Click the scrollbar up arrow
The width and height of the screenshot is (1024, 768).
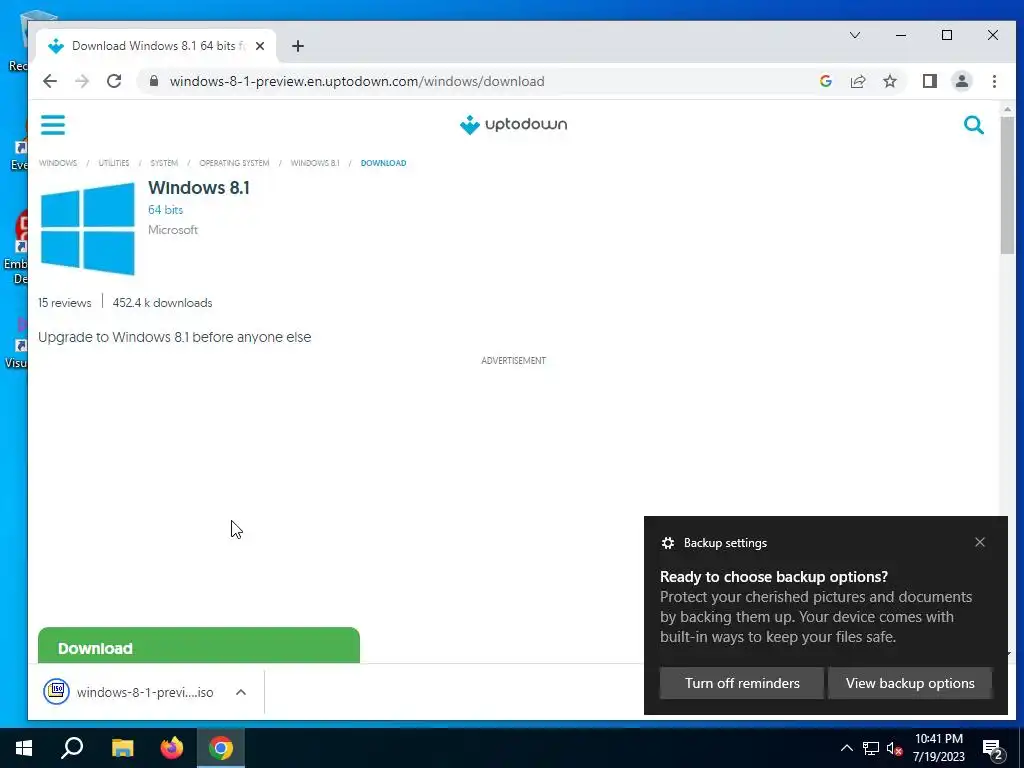click(x=1006, y=109)
